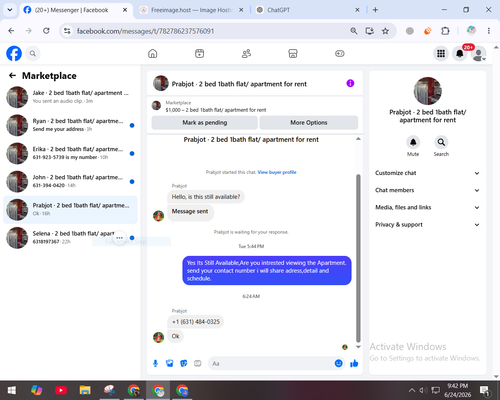The width and height of the screenshot is (500, 400).
Task: Expand the Privacy & support section
Action: [428, 225]
